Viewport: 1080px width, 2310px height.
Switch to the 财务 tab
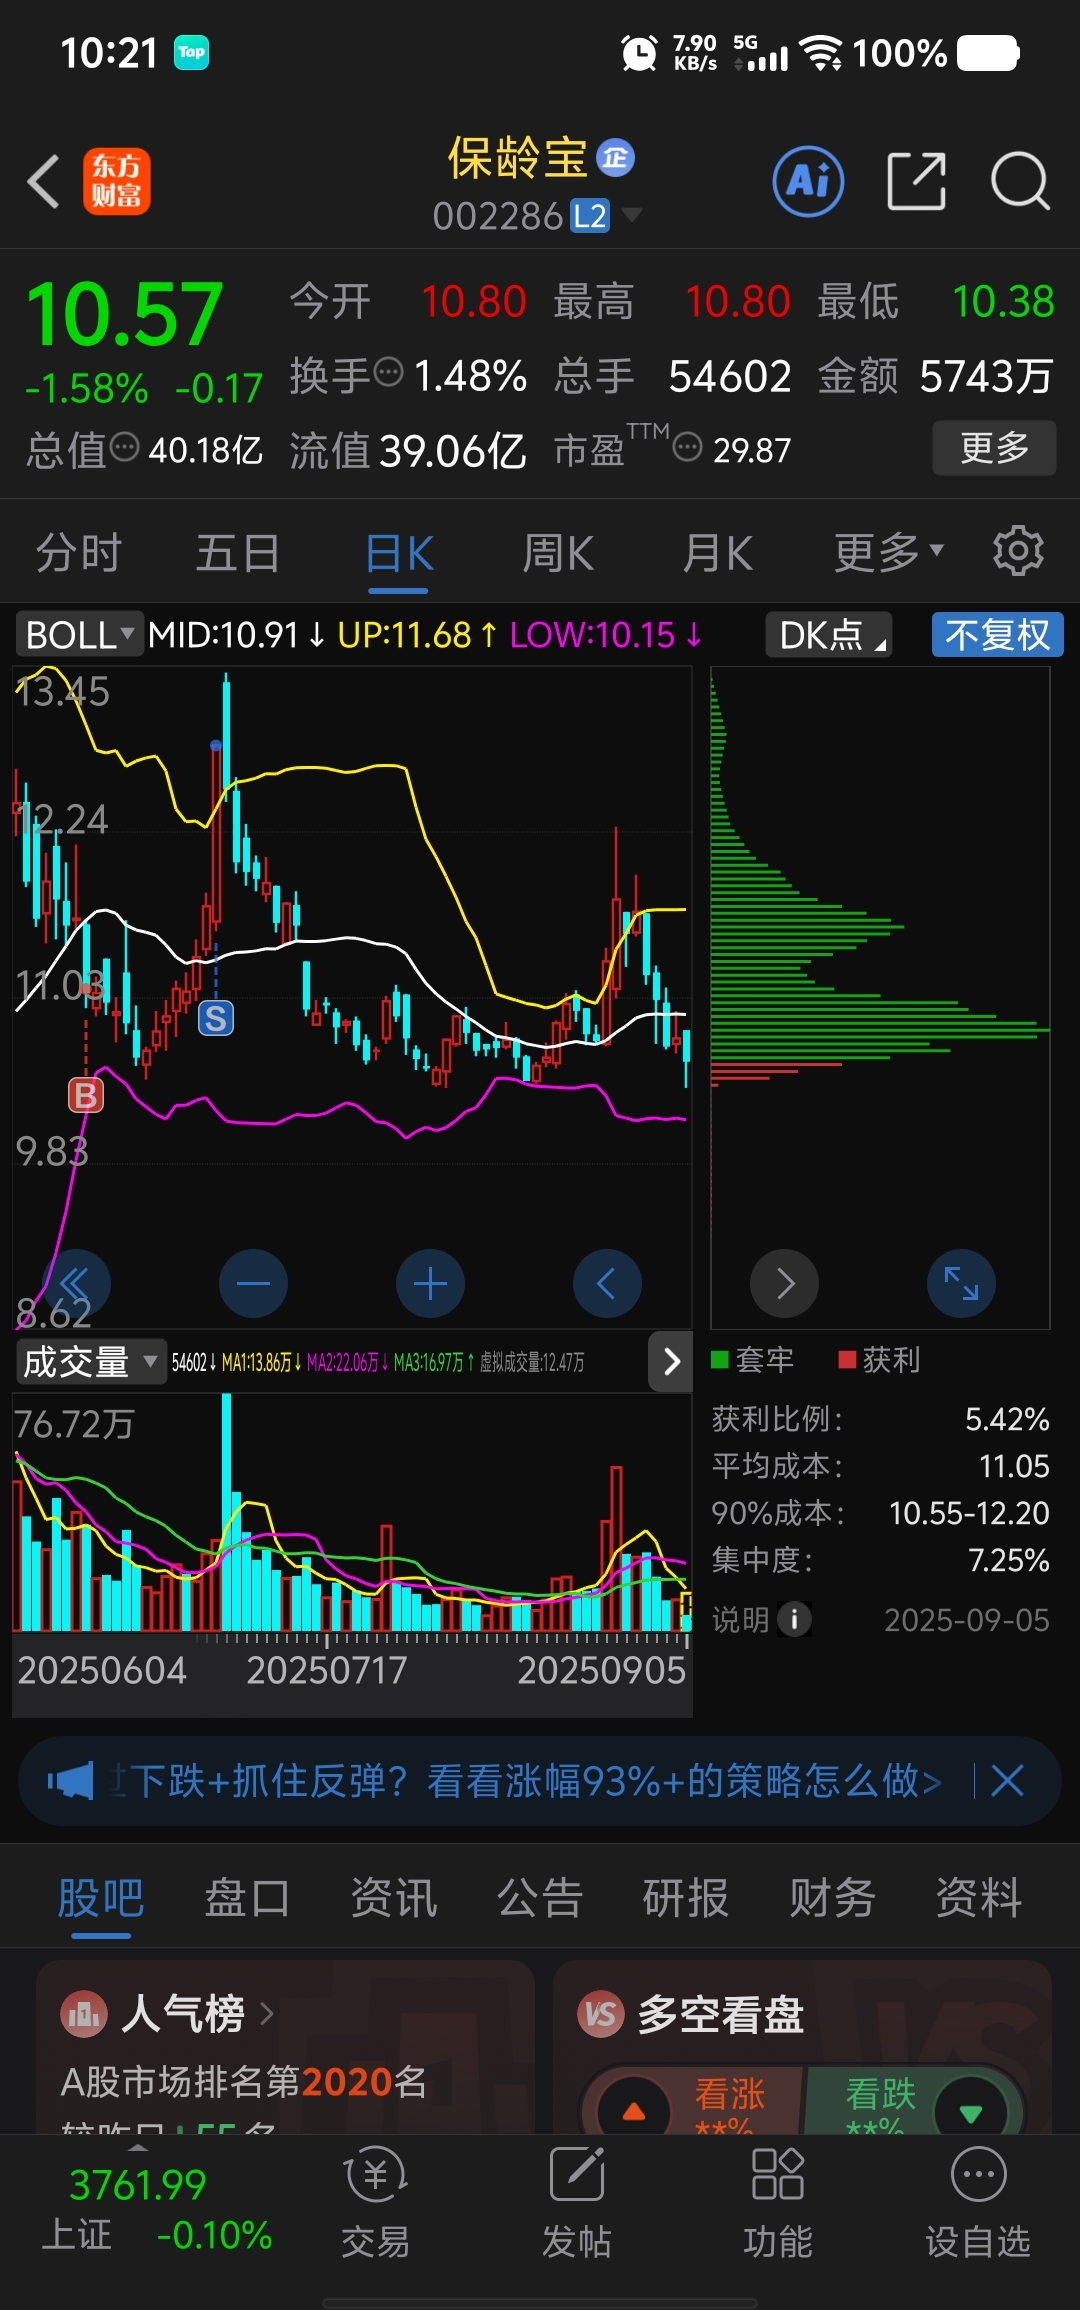[x=832, y=1898]
